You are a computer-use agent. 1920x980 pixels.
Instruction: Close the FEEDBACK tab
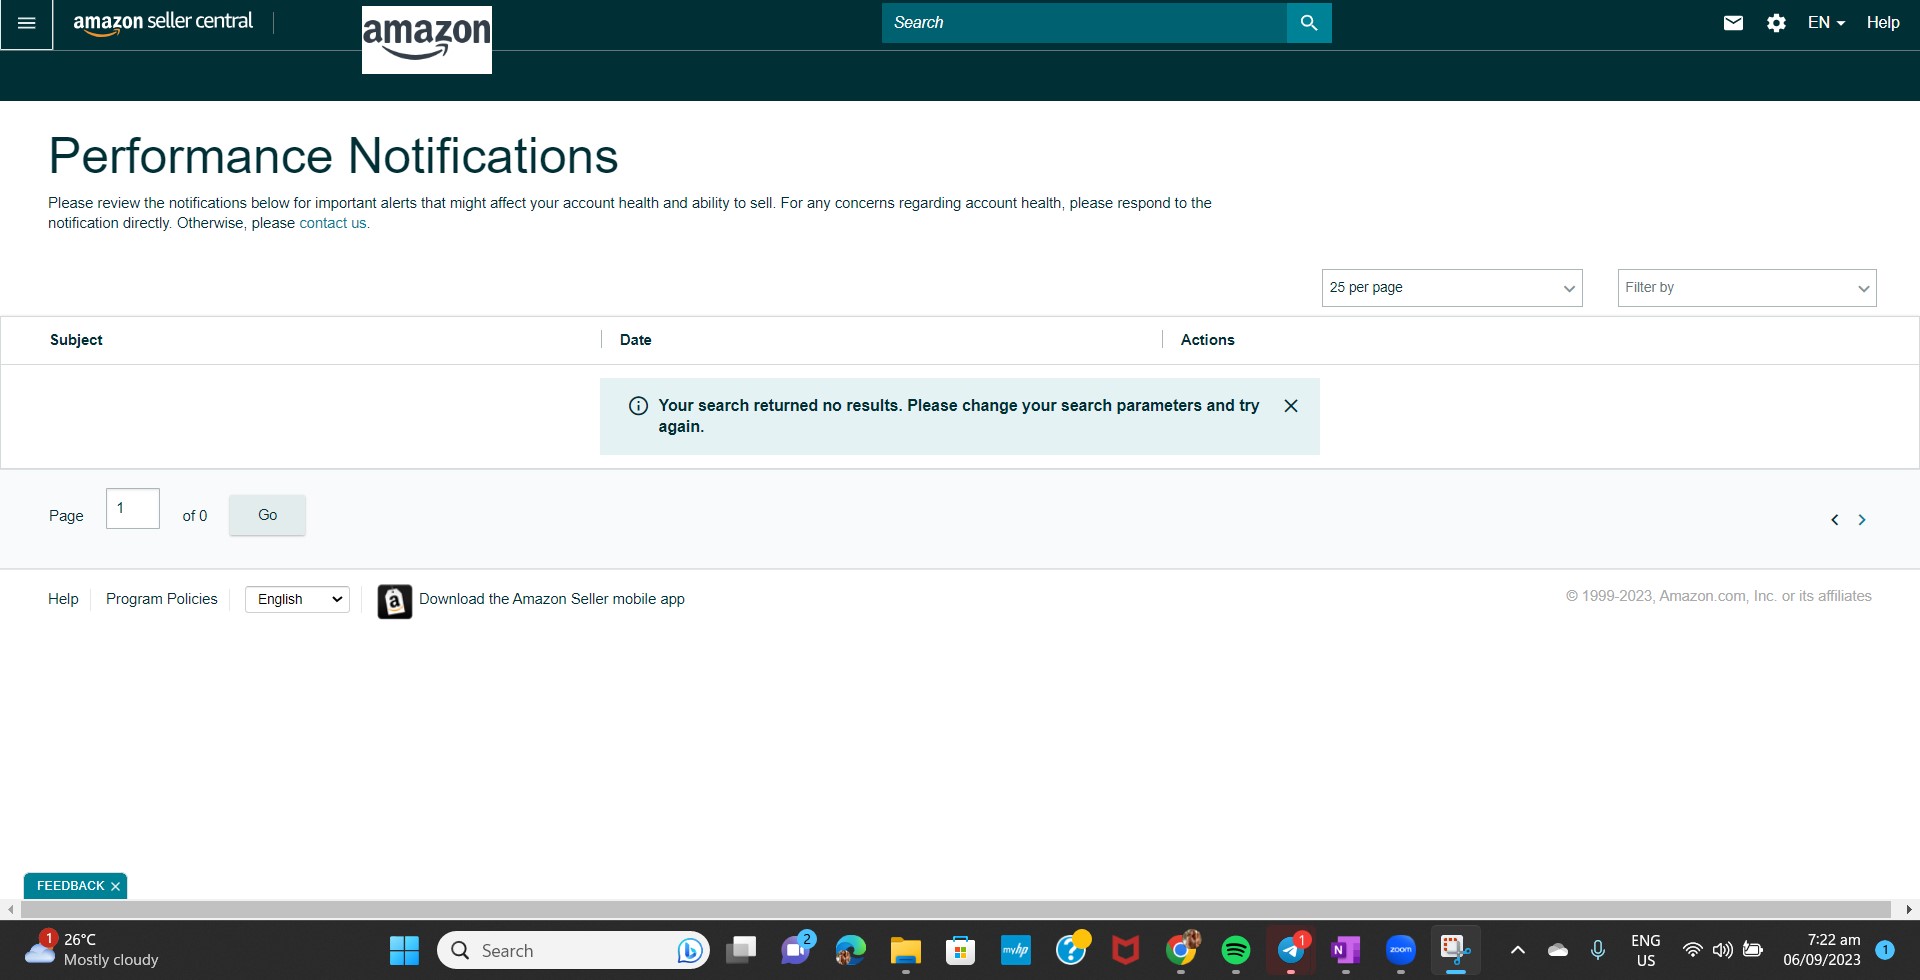[x=115, y=886]
